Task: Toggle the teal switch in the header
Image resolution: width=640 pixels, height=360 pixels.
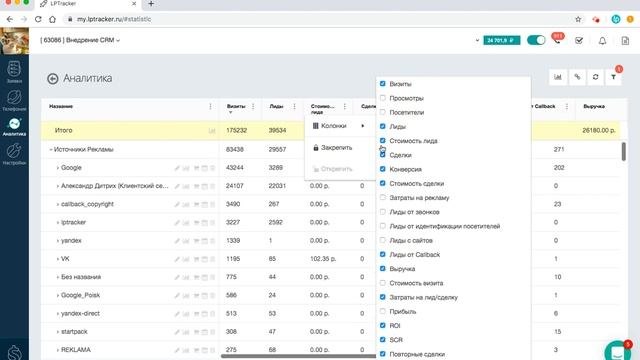Action: point(536,40)
